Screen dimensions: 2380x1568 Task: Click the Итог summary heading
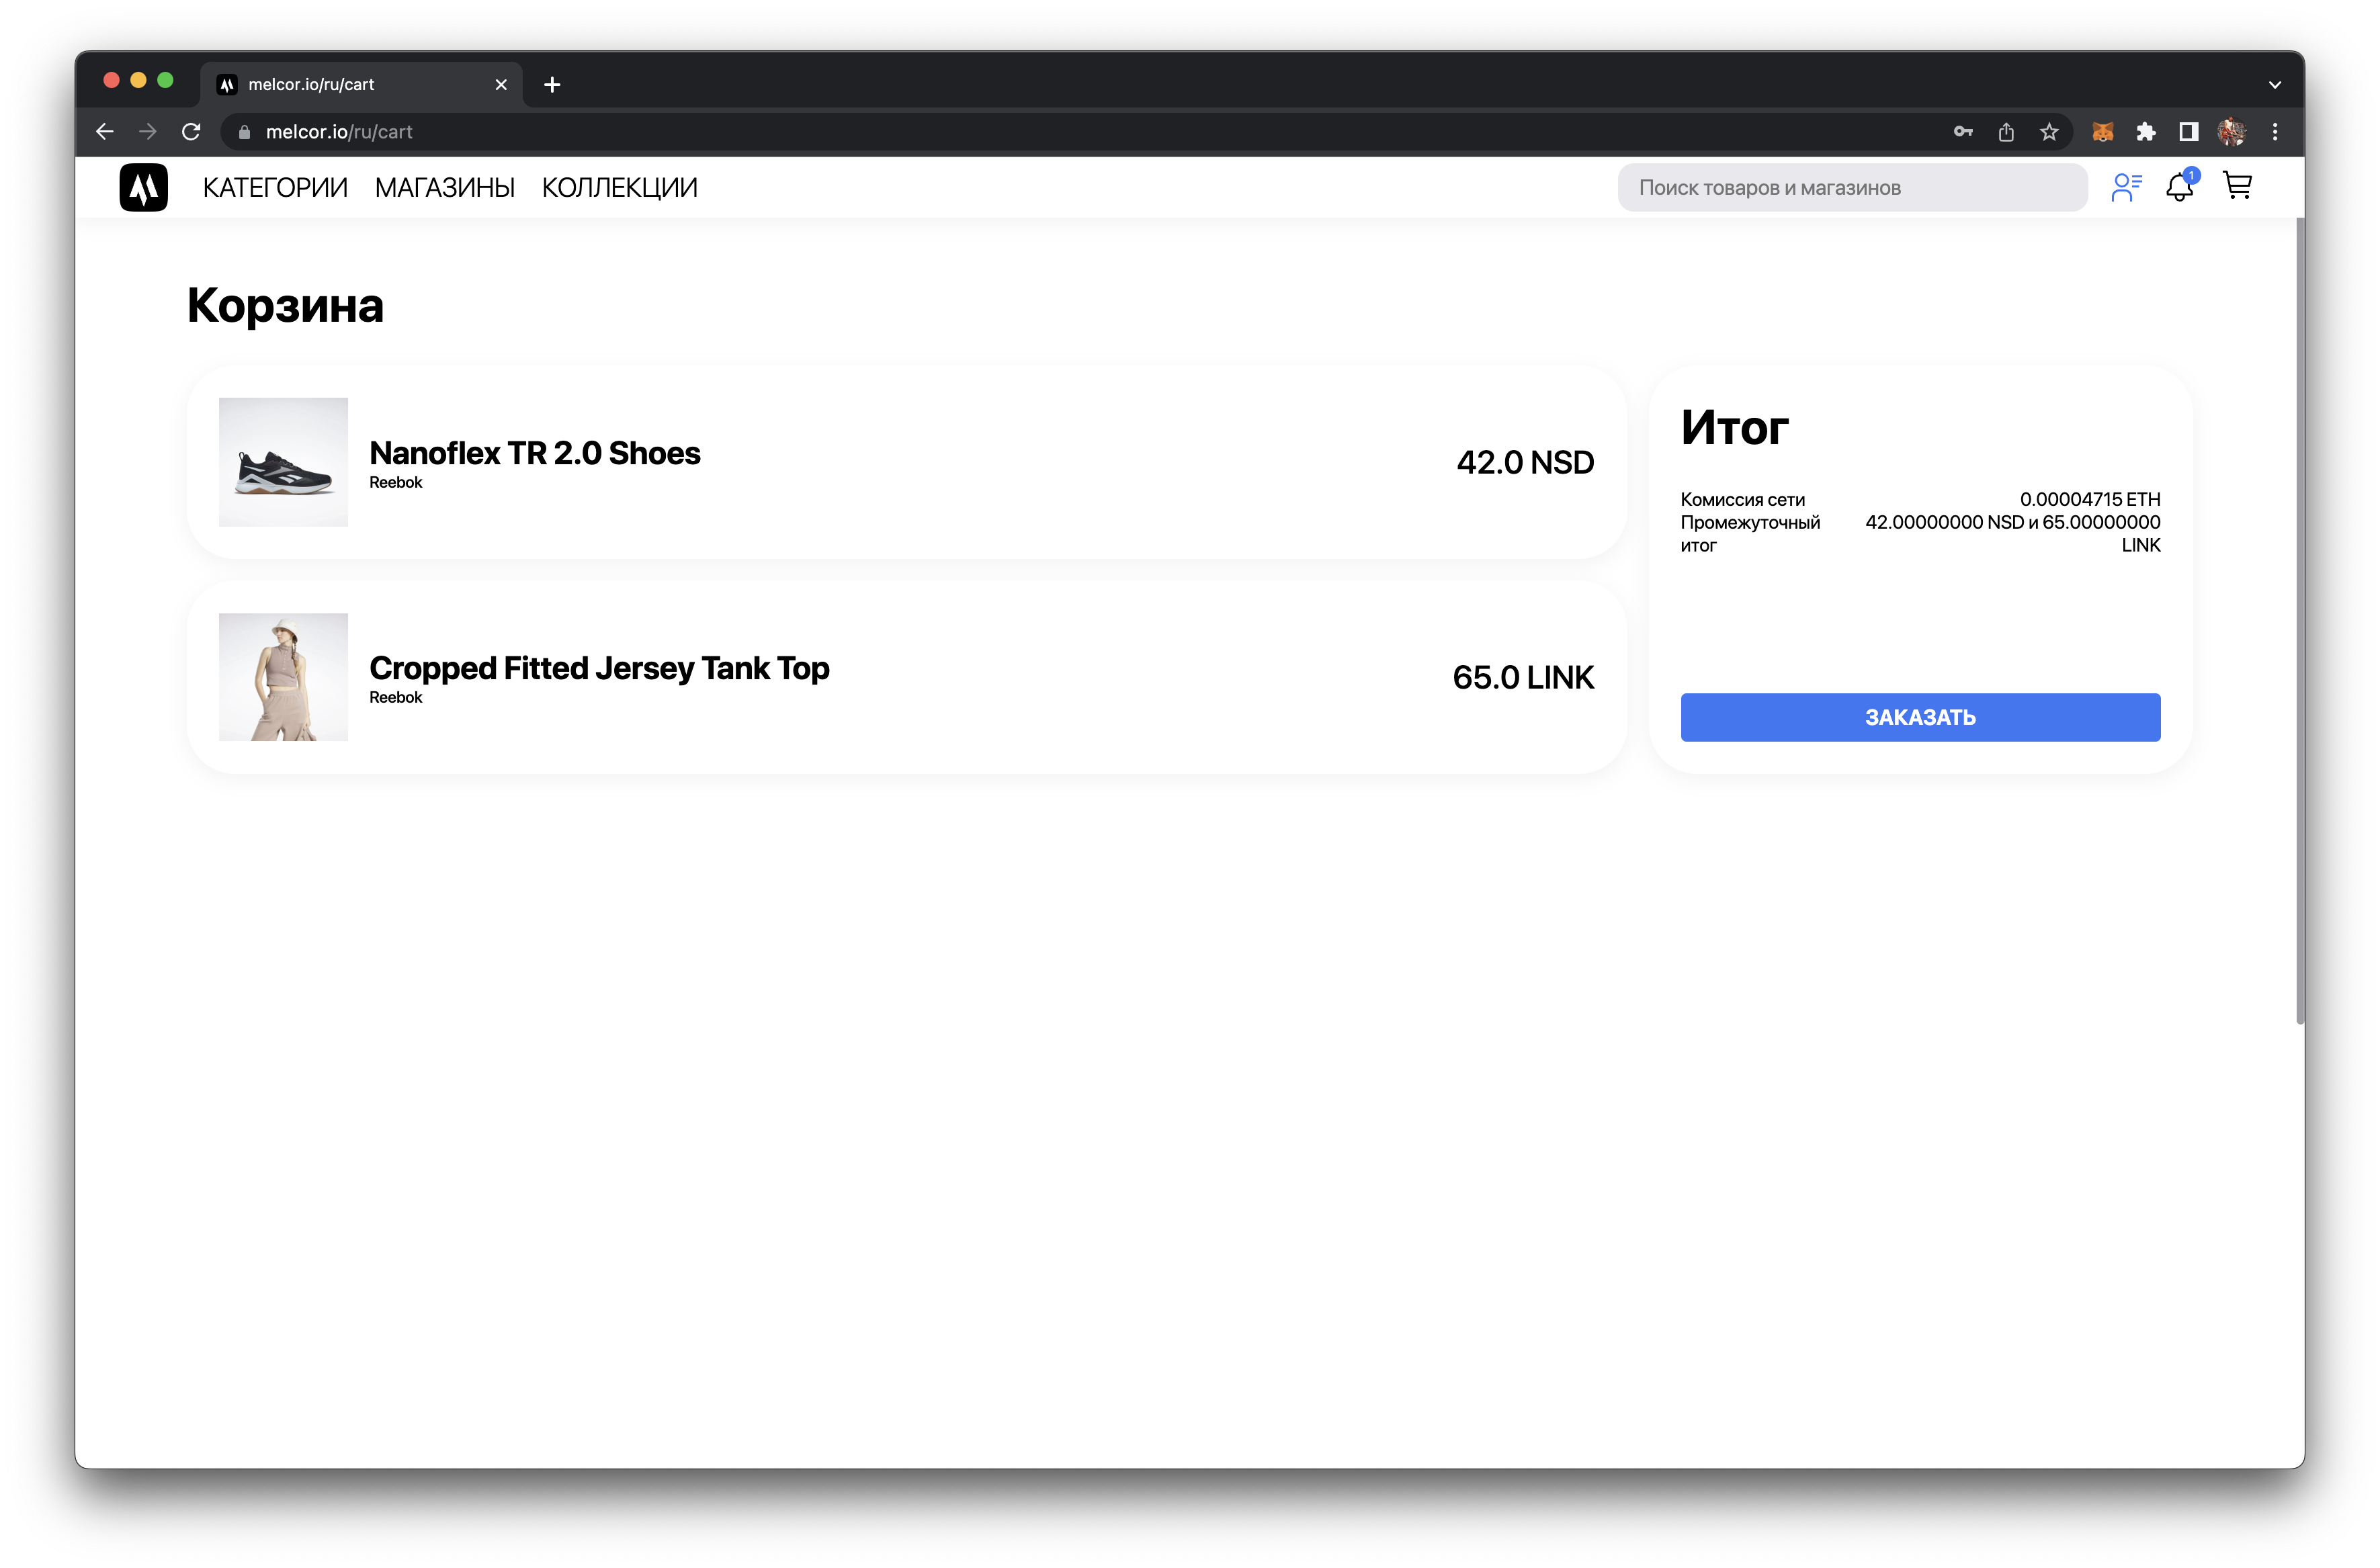(x=1734, y=427)
